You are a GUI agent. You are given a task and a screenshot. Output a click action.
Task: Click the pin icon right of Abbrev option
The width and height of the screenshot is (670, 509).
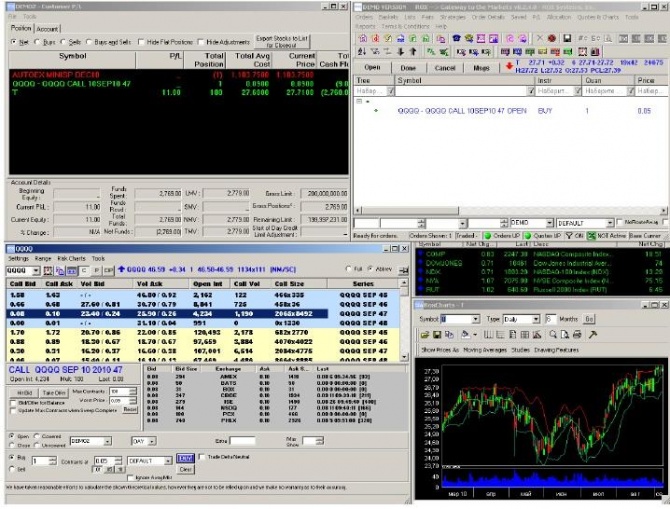403,270
